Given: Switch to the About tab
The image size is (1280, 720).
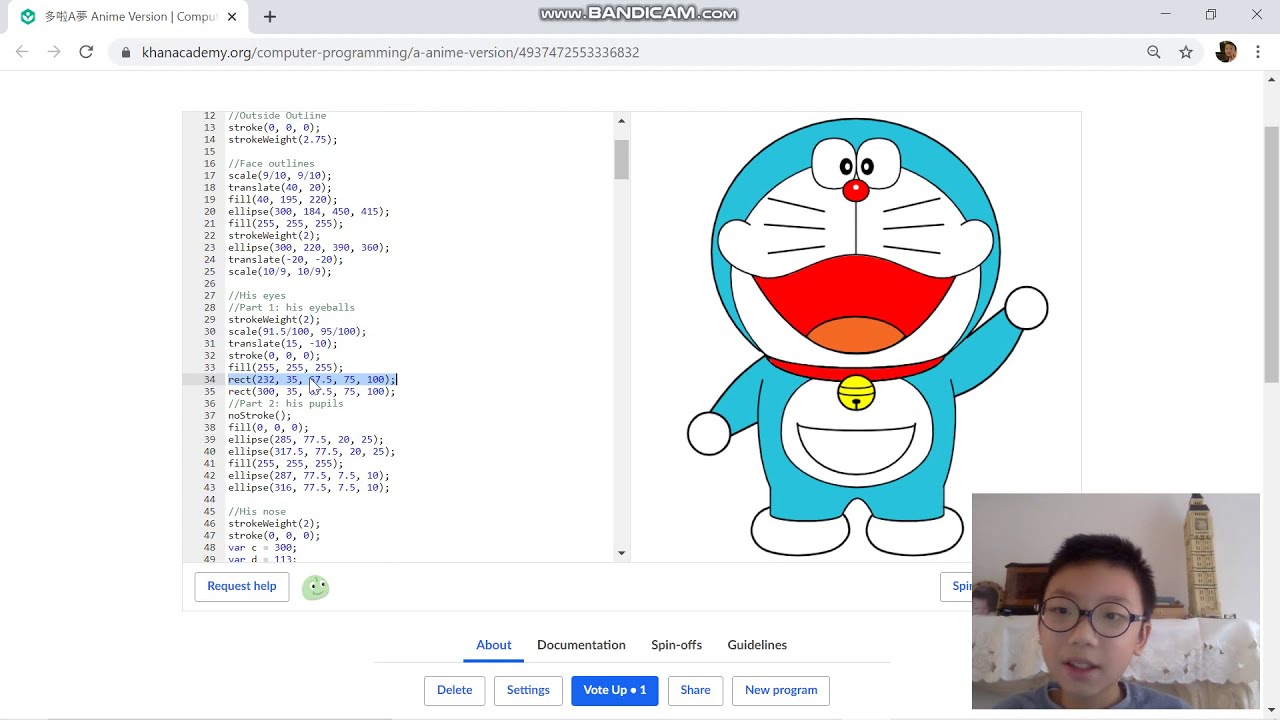Looking at the screenshot, I should 493,645.
